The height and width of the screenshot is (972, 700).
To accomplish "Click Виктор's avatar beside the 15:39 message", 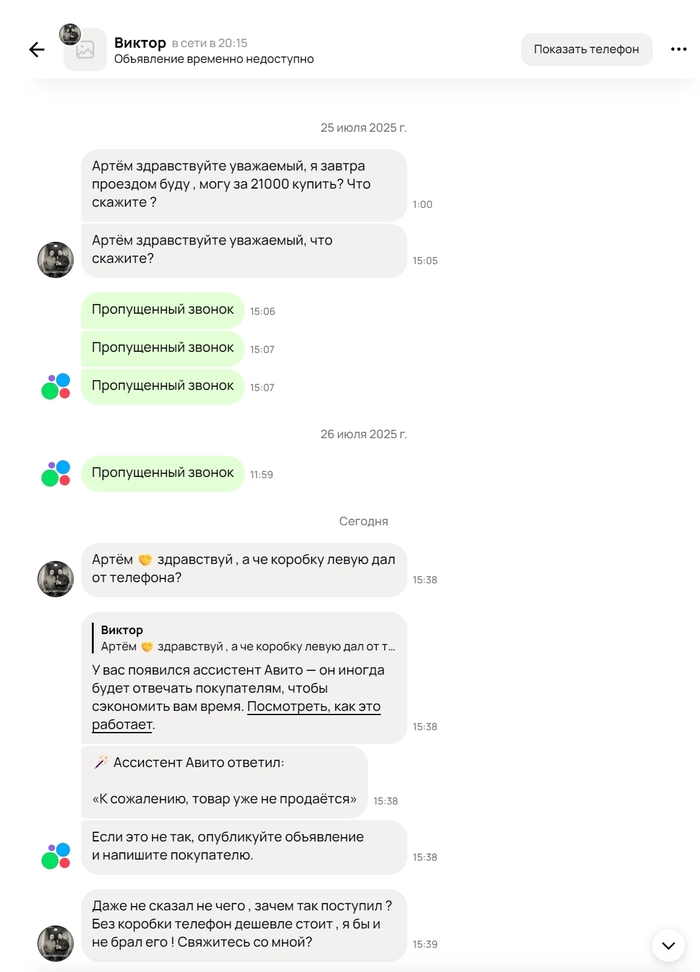I will 56,943.
